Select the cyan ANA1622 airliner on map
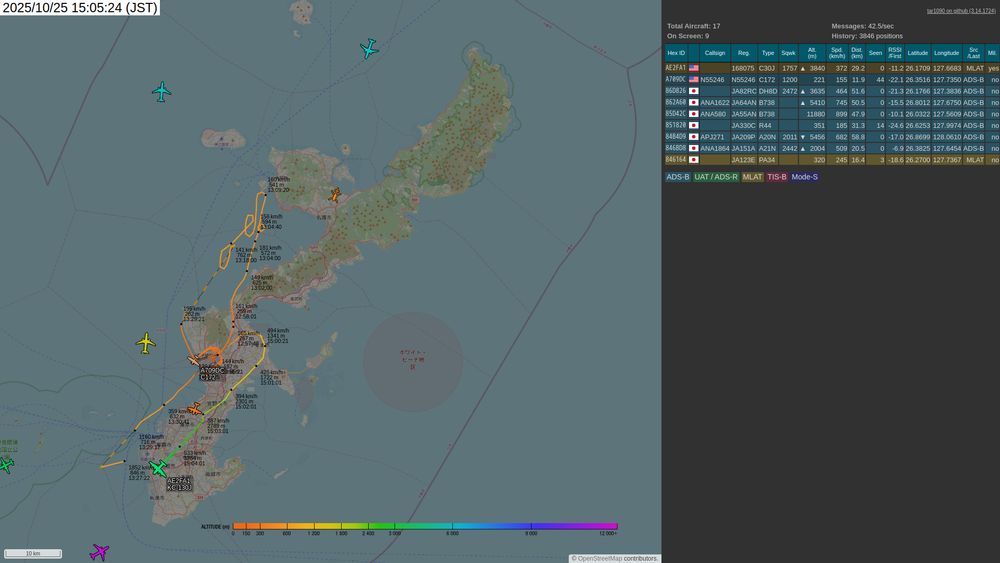Screen dimensions: 1000x563 tap(162, 92)
